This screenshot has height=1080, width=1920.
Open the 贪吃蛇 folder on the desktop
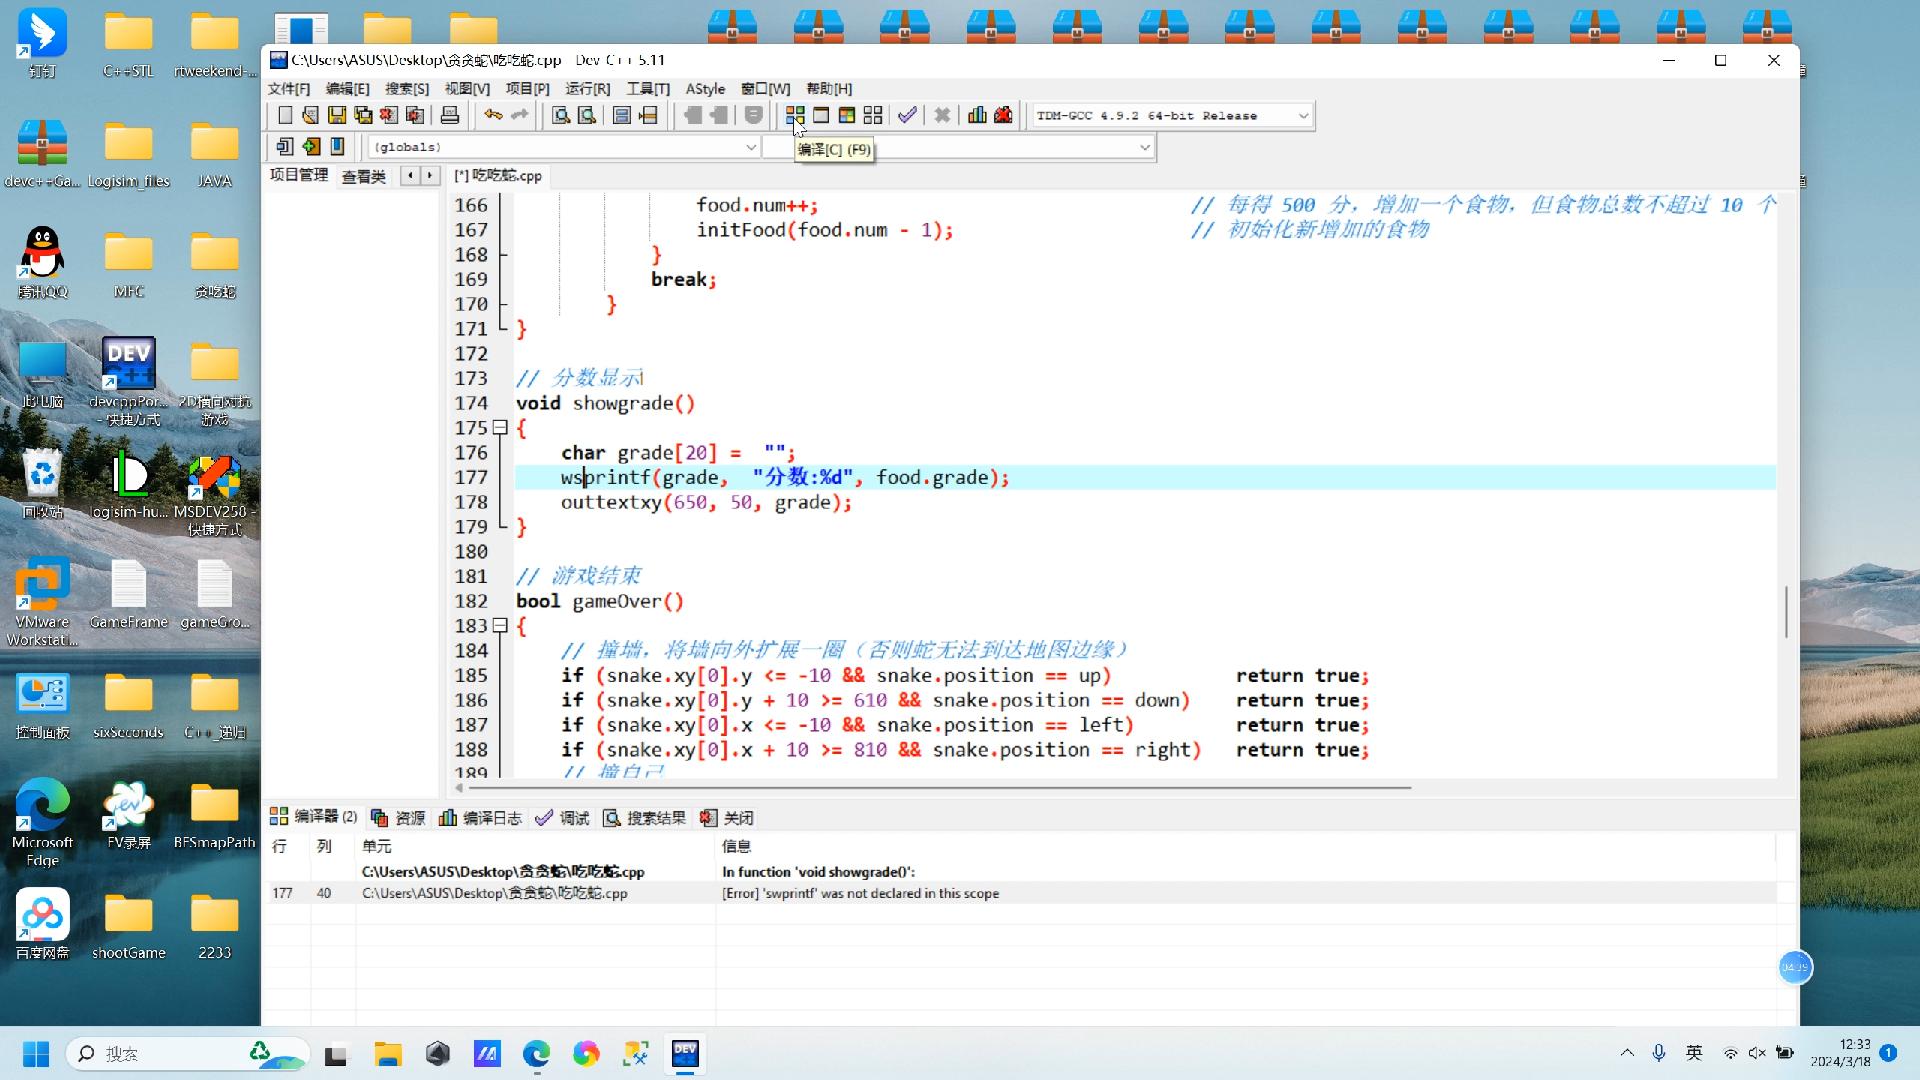tap(215, 264)
